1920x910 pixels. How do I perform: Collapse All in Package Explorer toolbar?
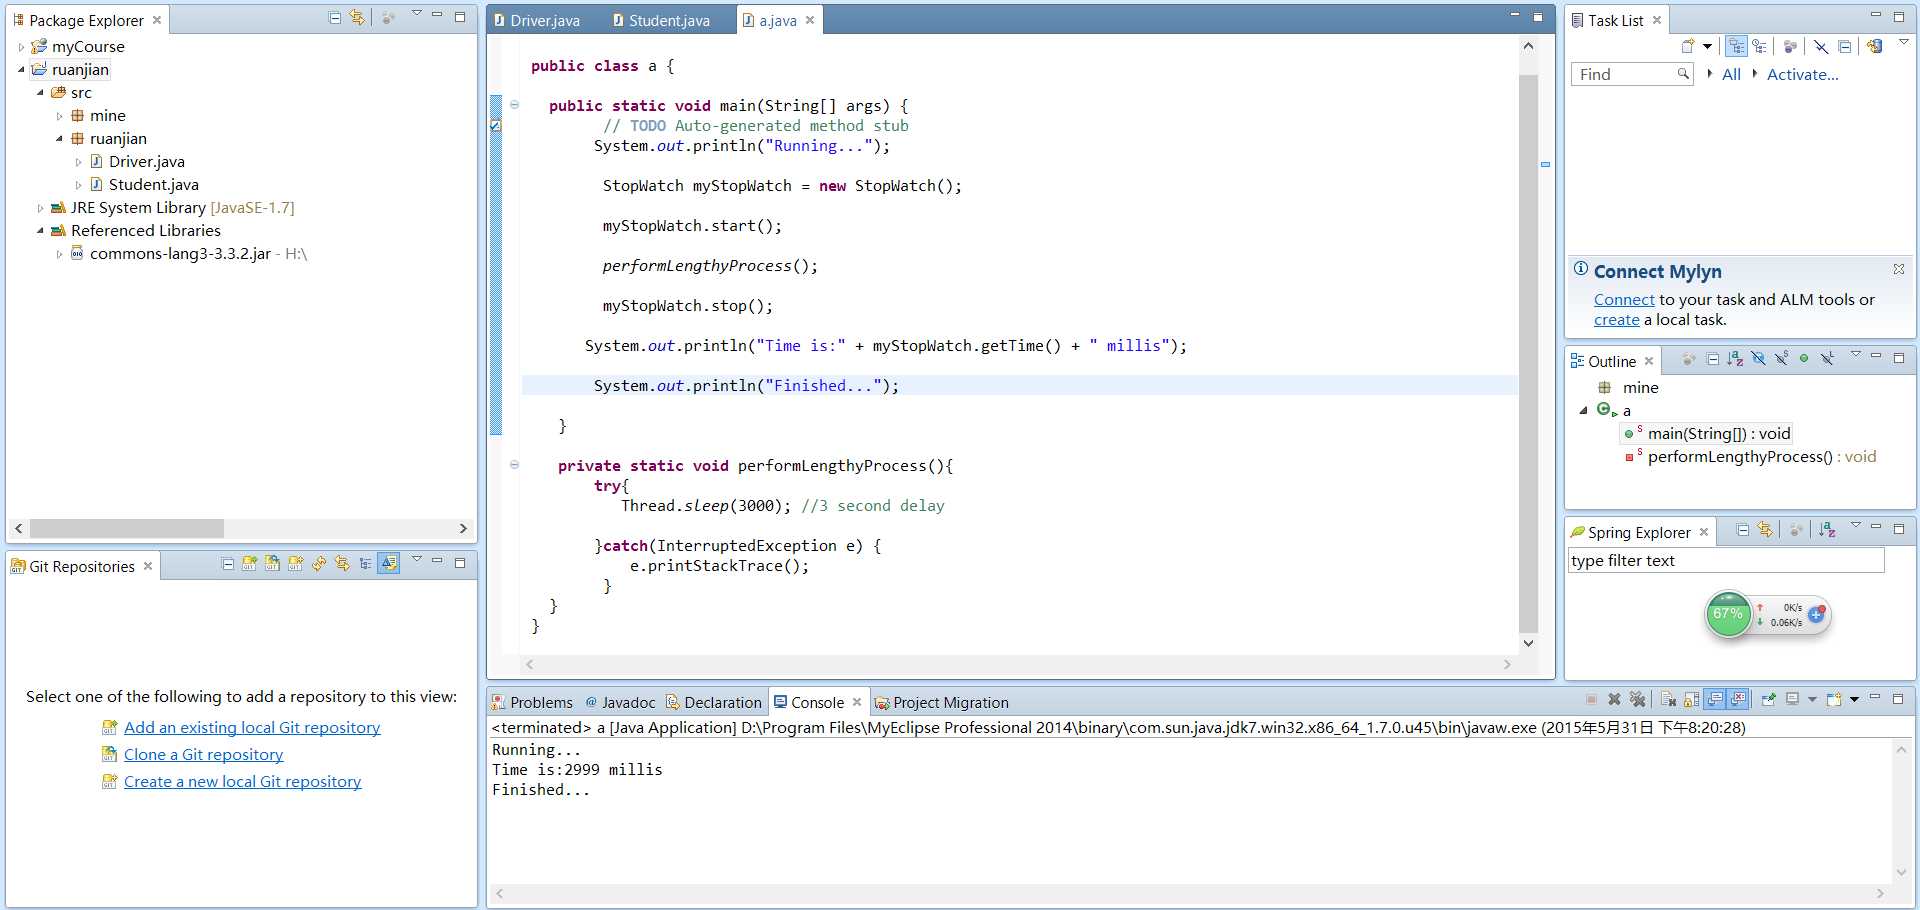point(335,17)
